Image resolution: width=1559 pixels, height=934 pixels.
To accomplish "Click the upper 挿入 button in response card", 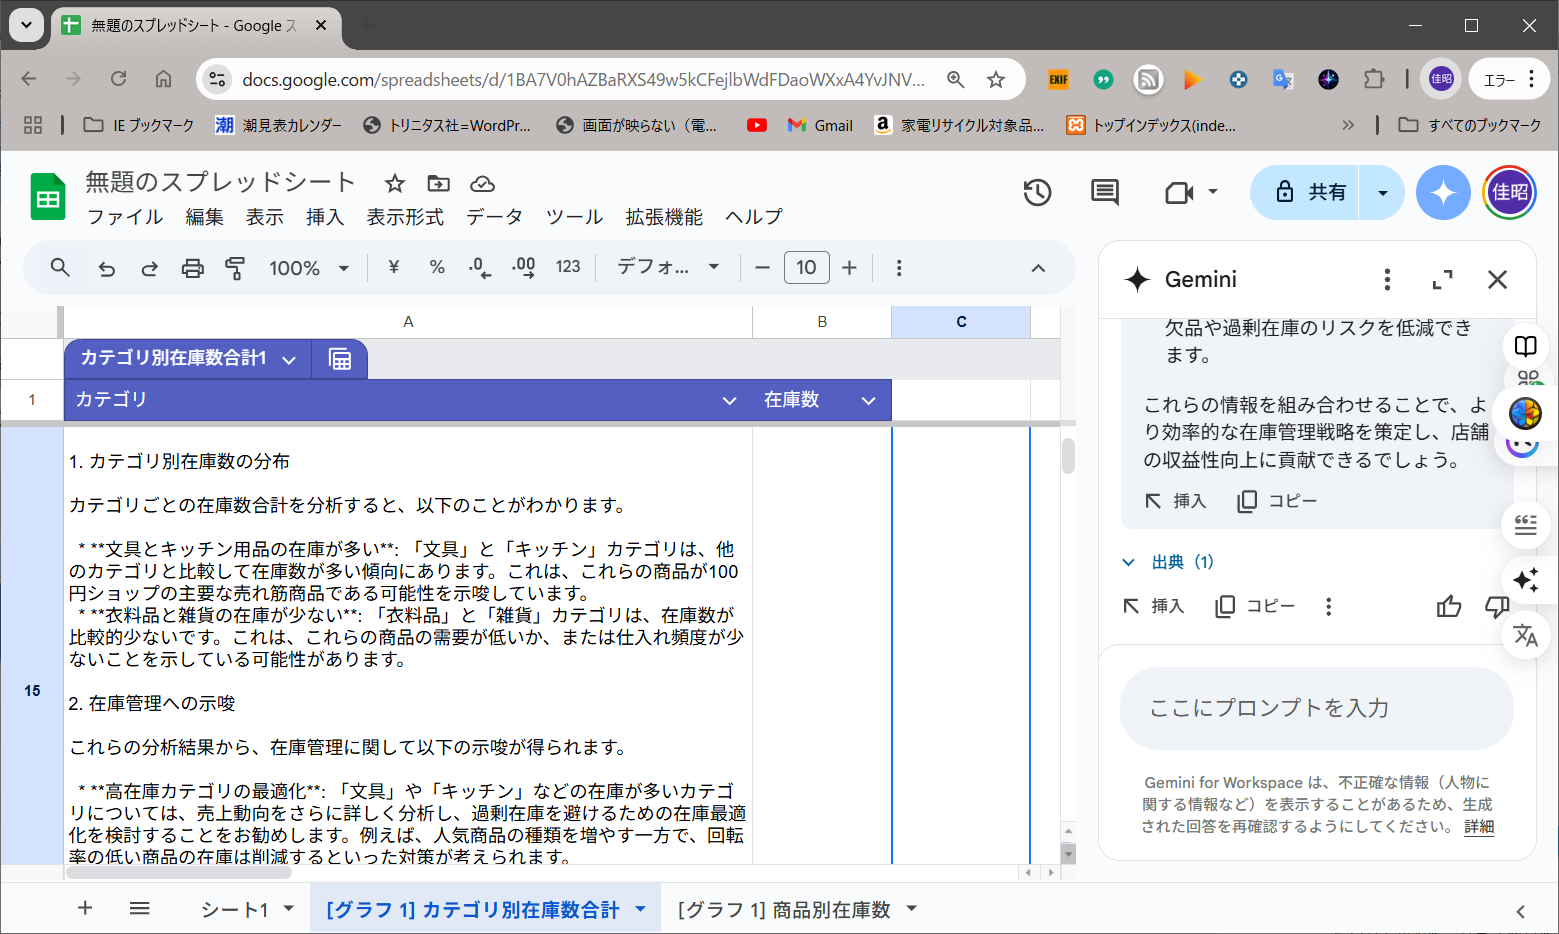I will (x=1176, y=501).
